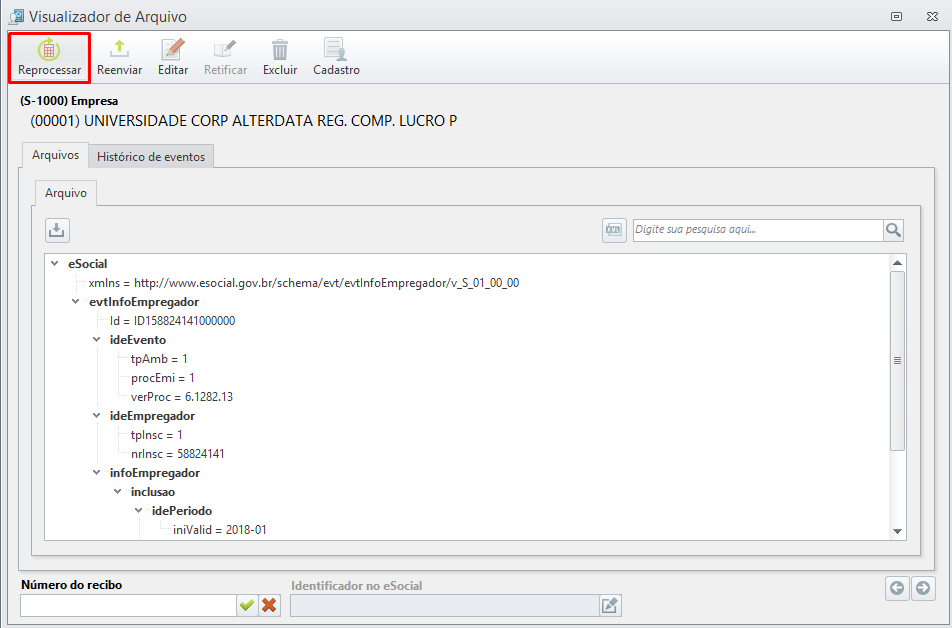Click the search text field
This screenshot has height=628, width=952.
point(758,230)
